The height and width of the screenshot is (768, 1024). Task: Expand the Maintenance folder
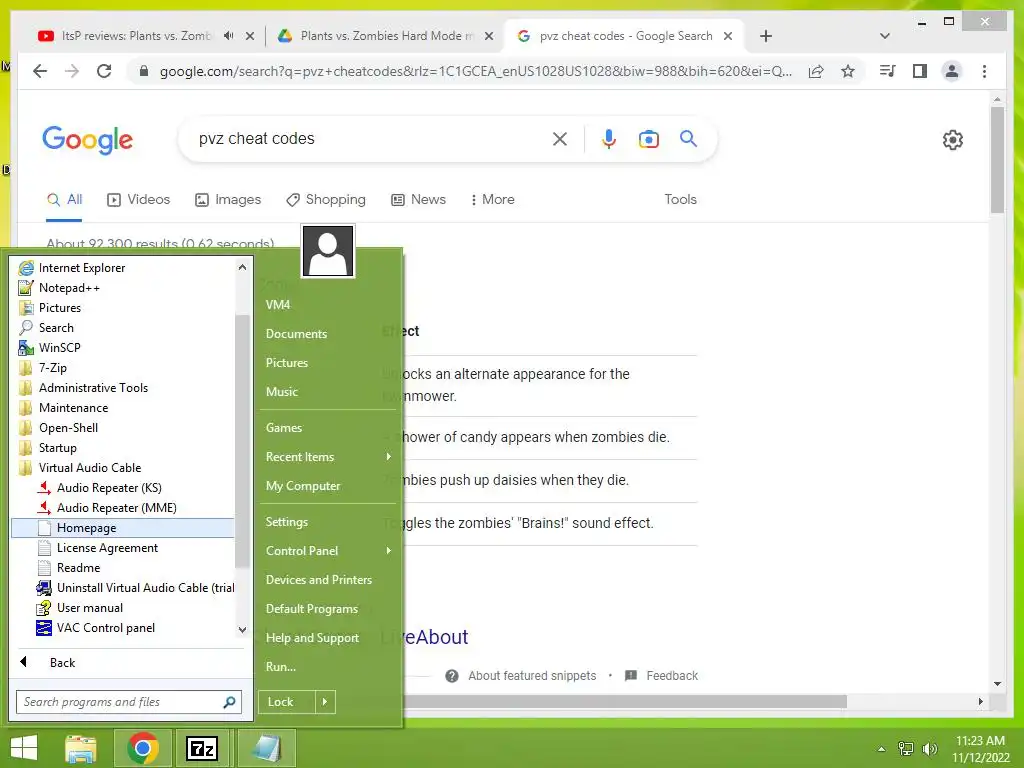[x=123, y=408]
